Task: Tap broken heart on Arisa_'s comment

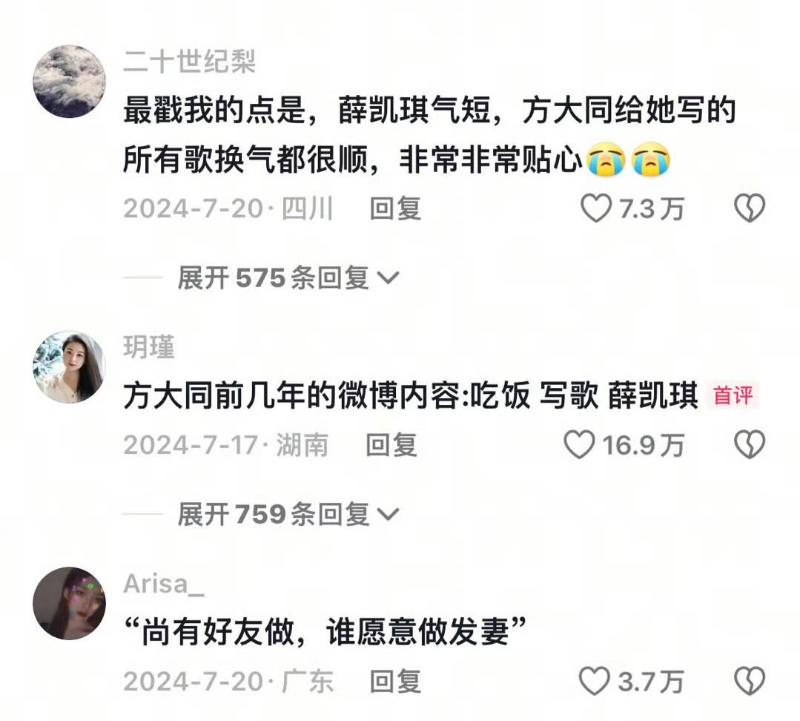Action: pos(749,681)
